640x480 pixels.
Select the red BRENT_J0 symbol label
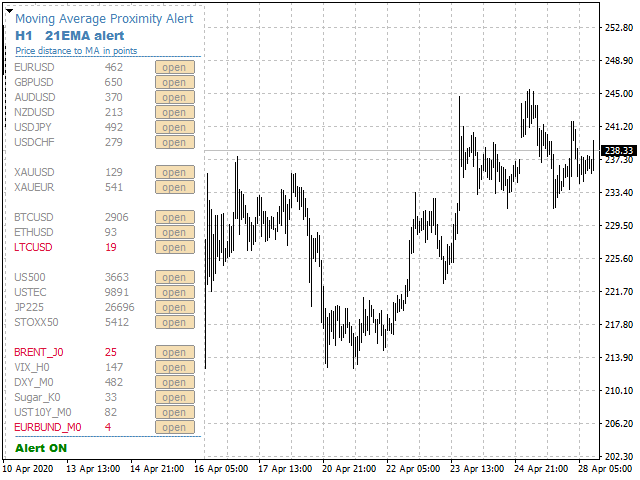39,352
